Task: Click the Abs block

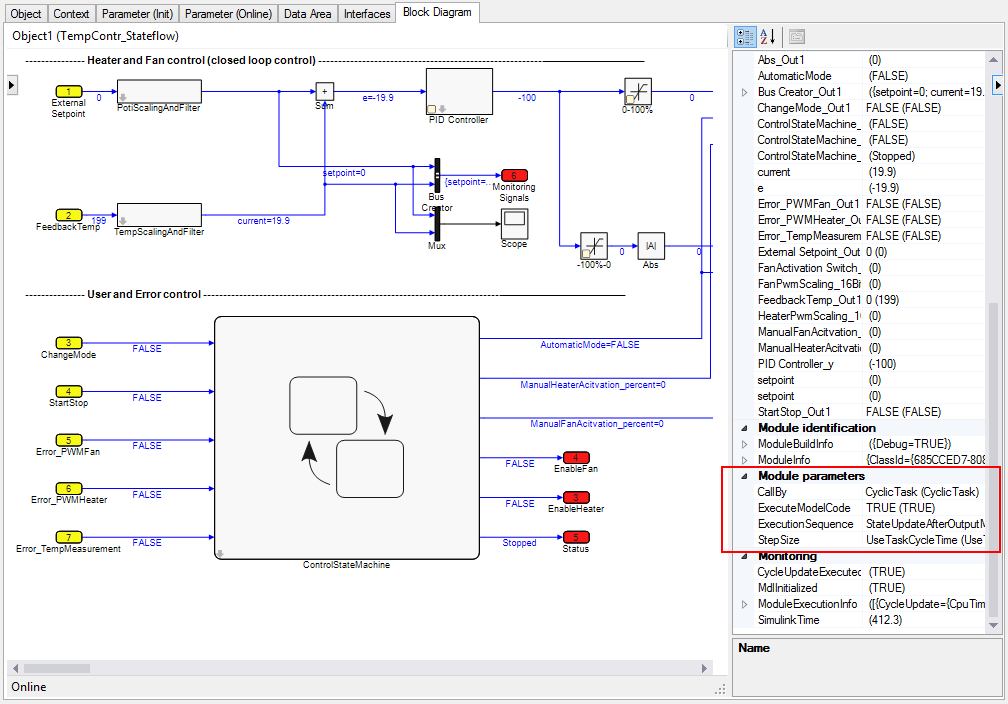Action: coord(651,246)
